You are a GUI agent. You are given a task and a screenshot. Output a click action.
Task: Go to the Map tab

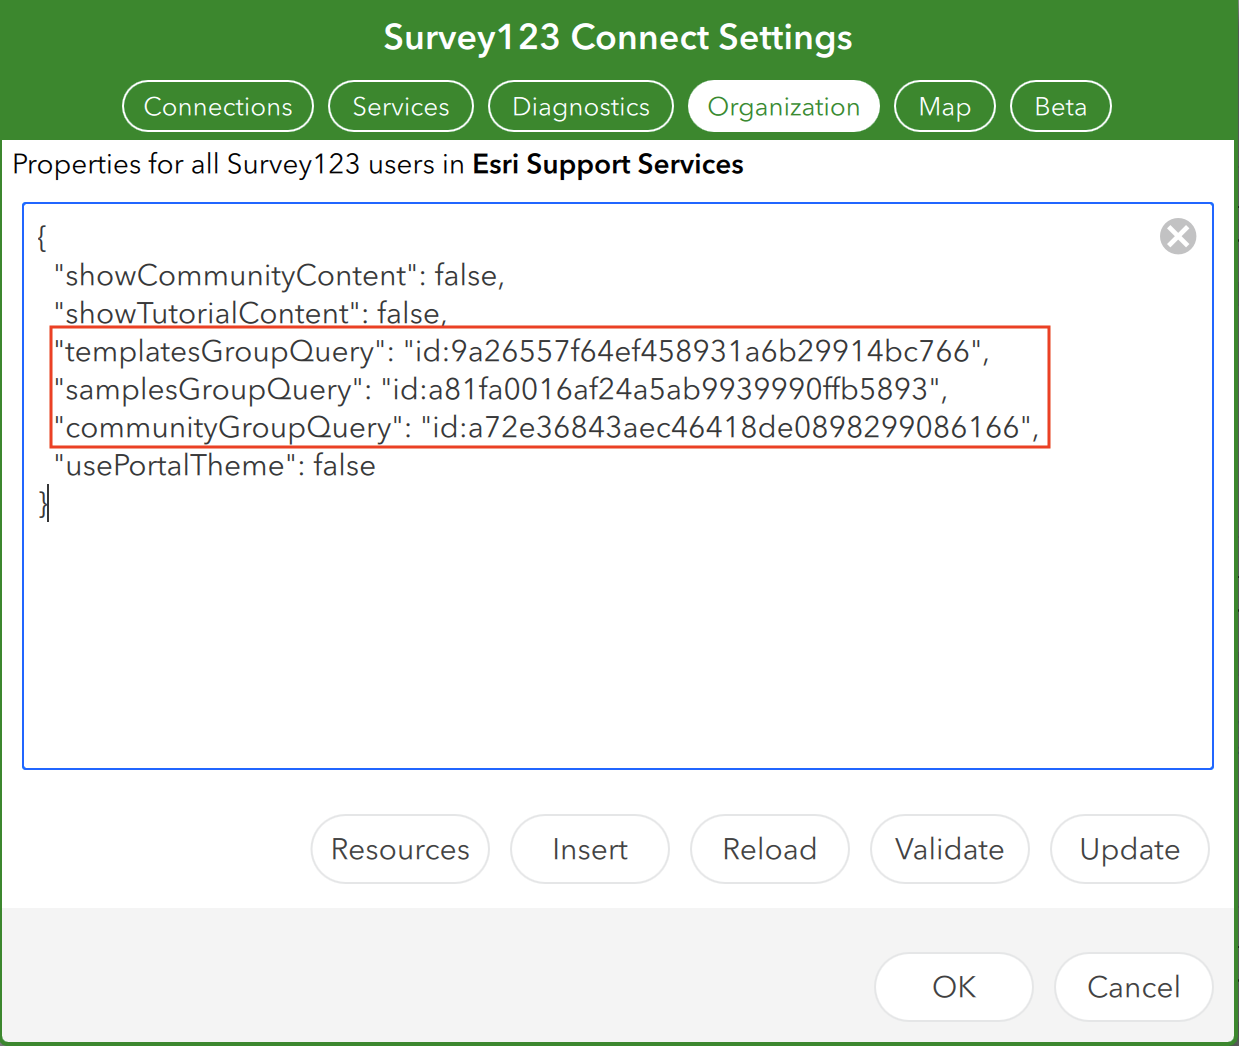[x=945, y=106]
